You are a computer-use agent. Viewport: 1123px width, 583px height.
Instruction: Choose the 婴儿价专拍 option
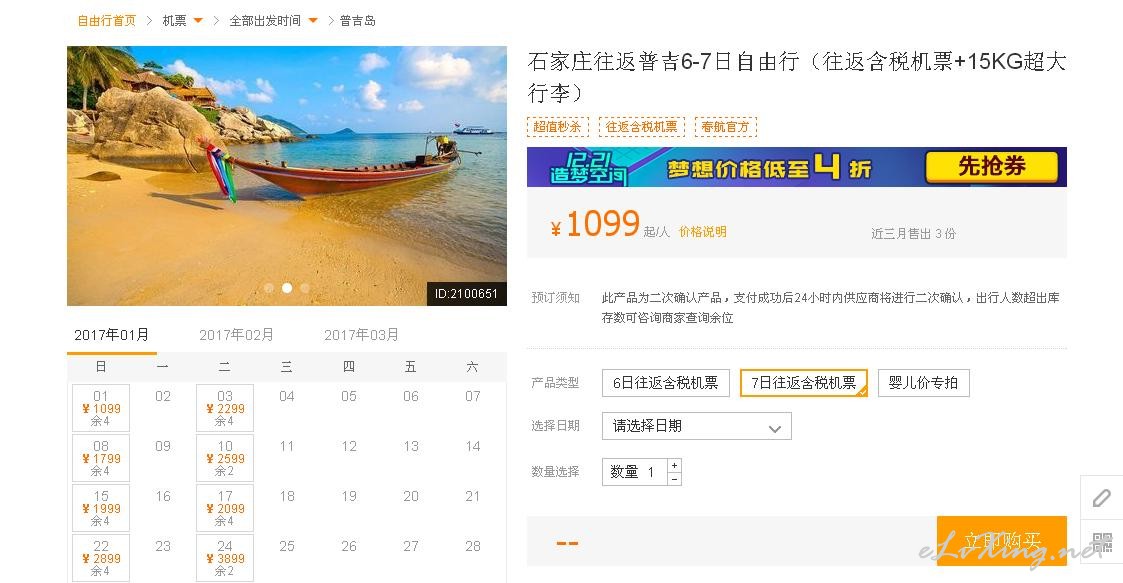(923, 382)
